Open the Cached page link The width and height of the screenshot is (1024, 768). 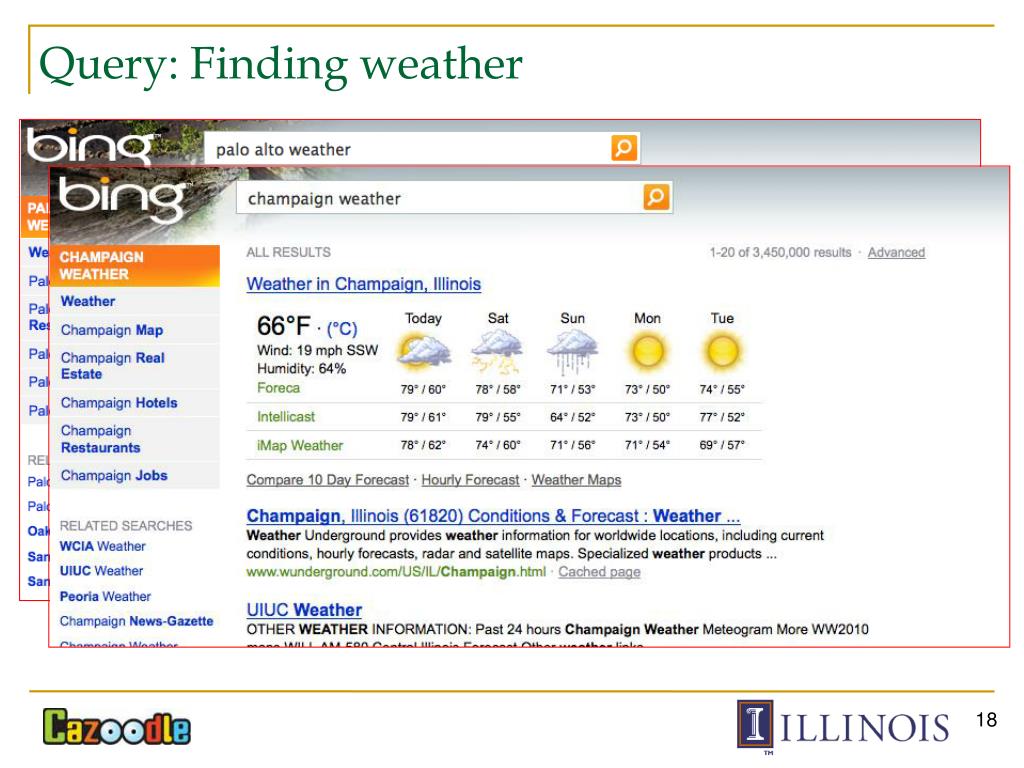(599, 572)
